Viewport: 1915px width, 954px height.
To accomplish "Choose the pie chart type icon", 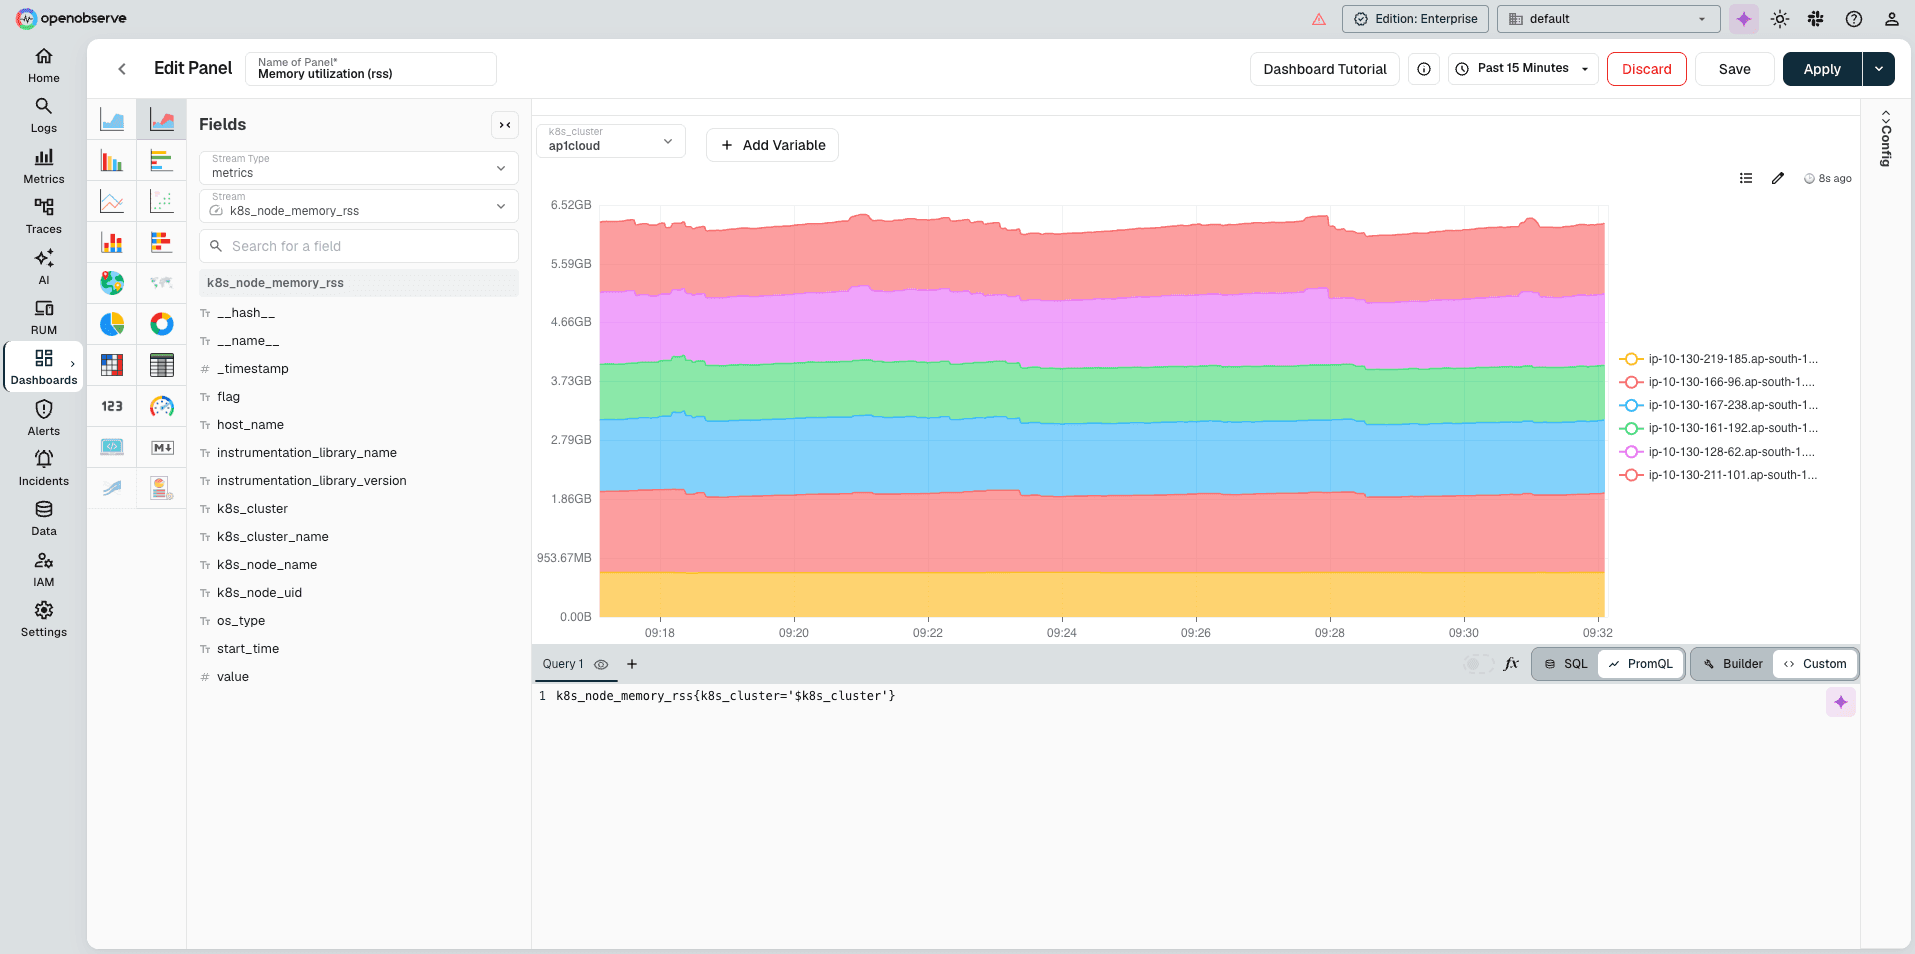I will (112, 324).
